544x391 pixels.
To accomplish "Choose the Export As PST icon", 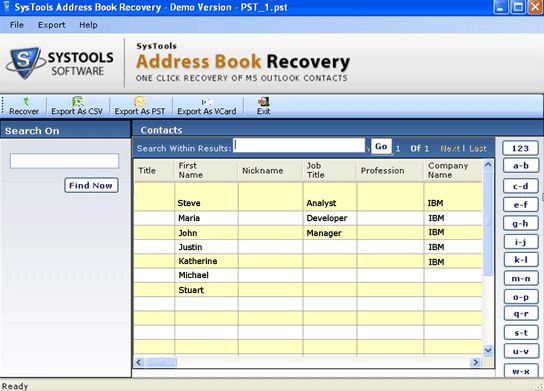I will click(x=139, y=102).
